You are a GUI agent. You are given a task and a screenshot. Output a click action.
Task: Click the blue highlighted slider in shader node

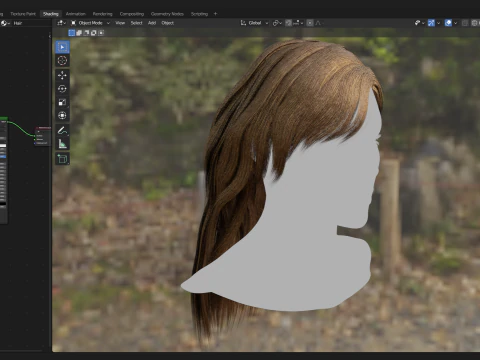pos(3,157)
